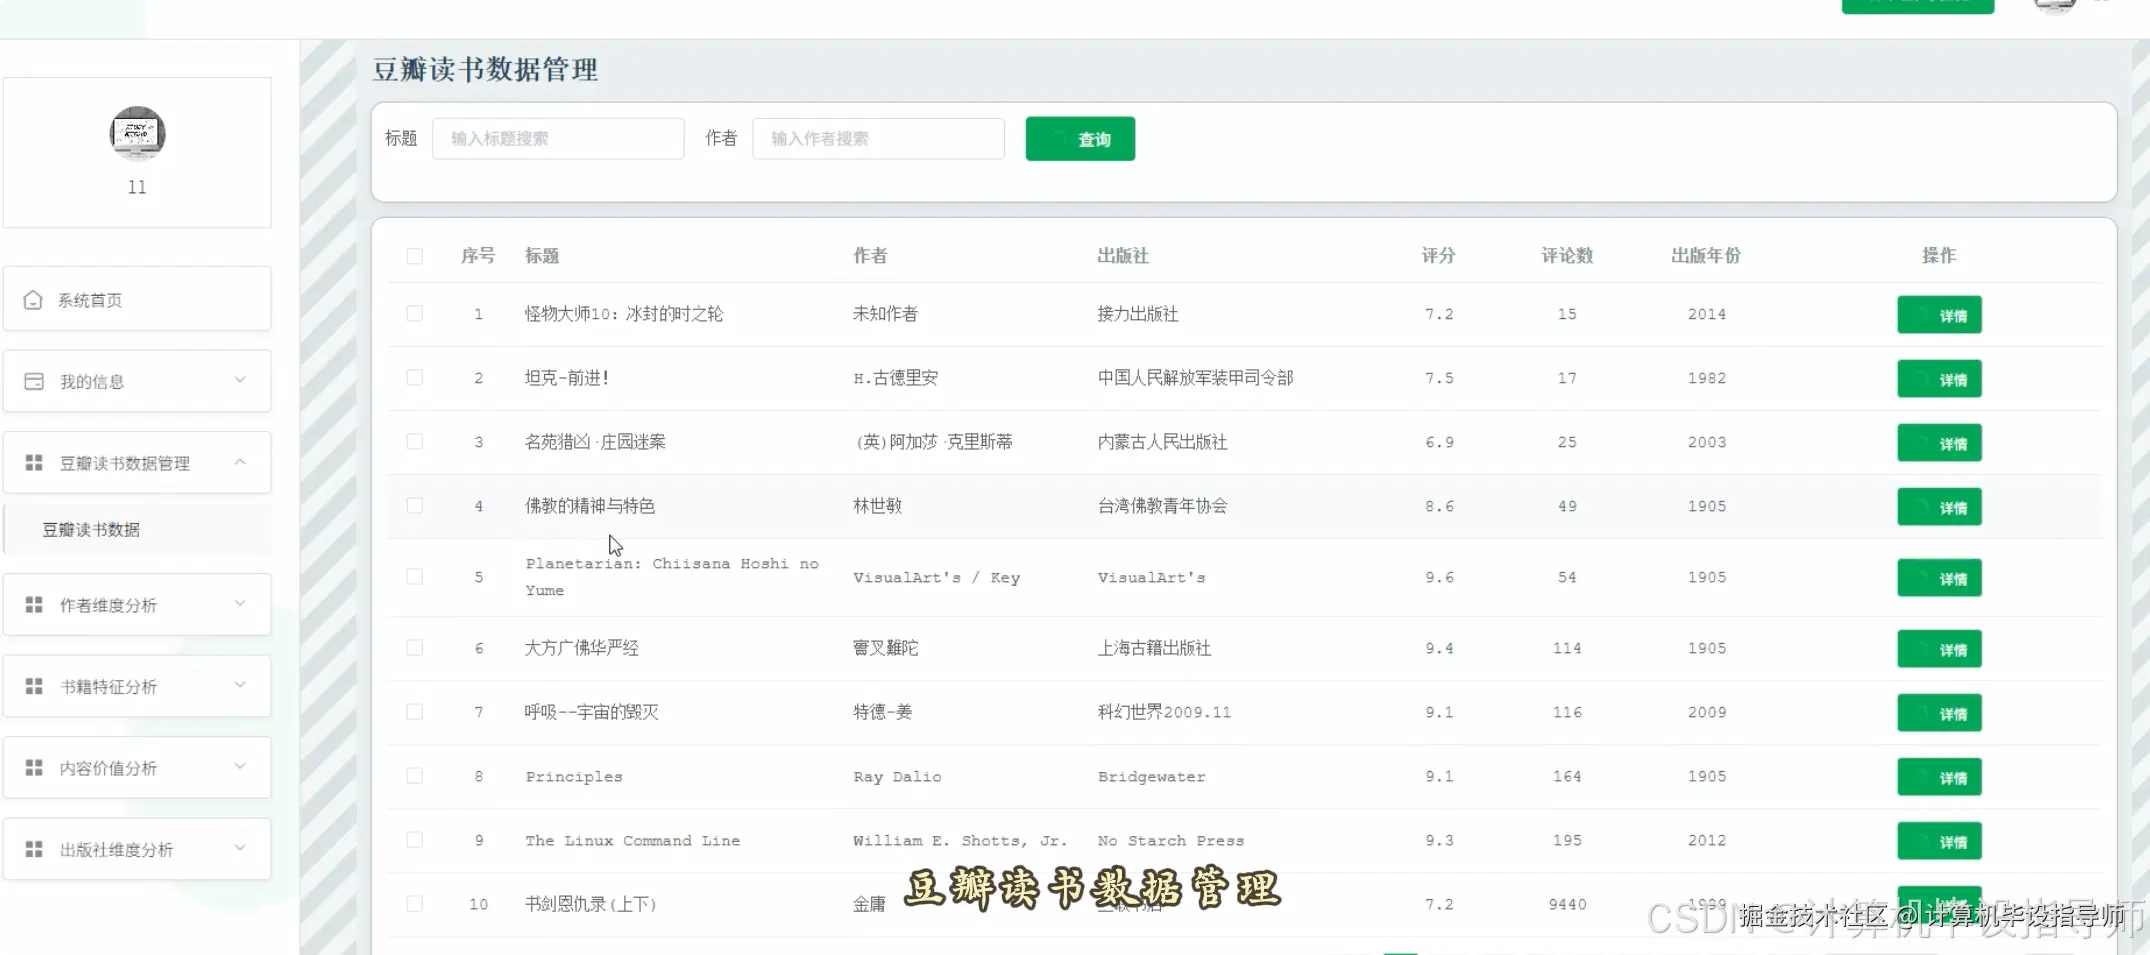View 详情 for 呼吸--宇宙的毁灭
The image size is (2150, 955).
pyautogui.click(x=1939, y=713)
